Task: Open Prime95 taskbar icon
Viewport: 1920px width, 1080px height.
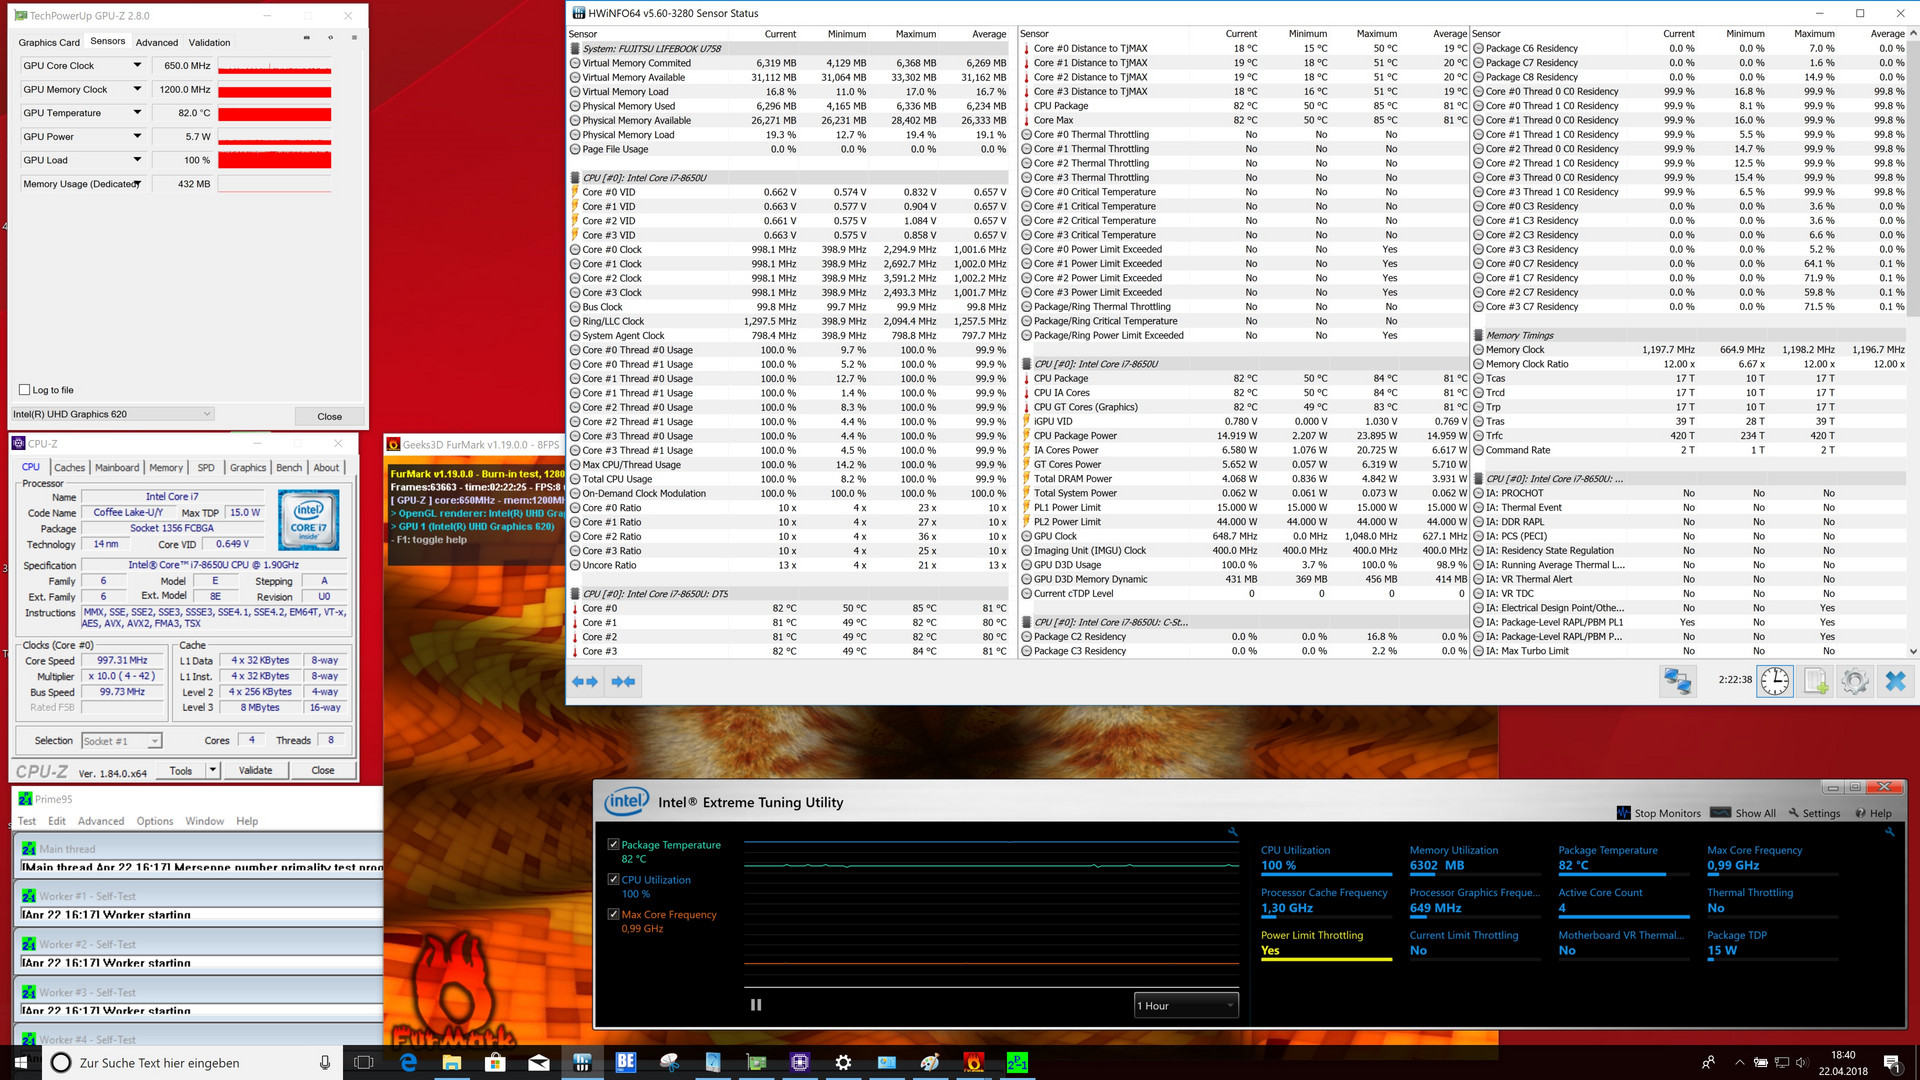Action: pos(1017,1062)
